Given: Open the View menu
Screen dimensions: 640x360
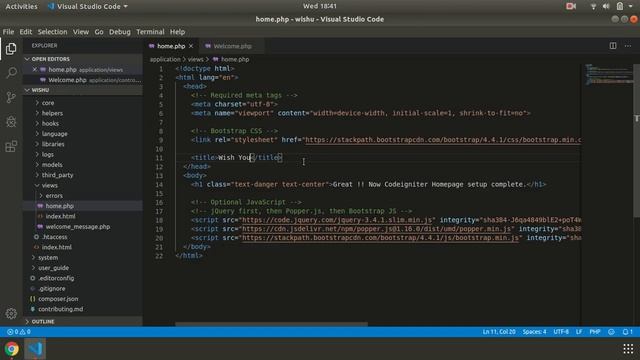Looking at the screenshot, I should click(81, 32).
